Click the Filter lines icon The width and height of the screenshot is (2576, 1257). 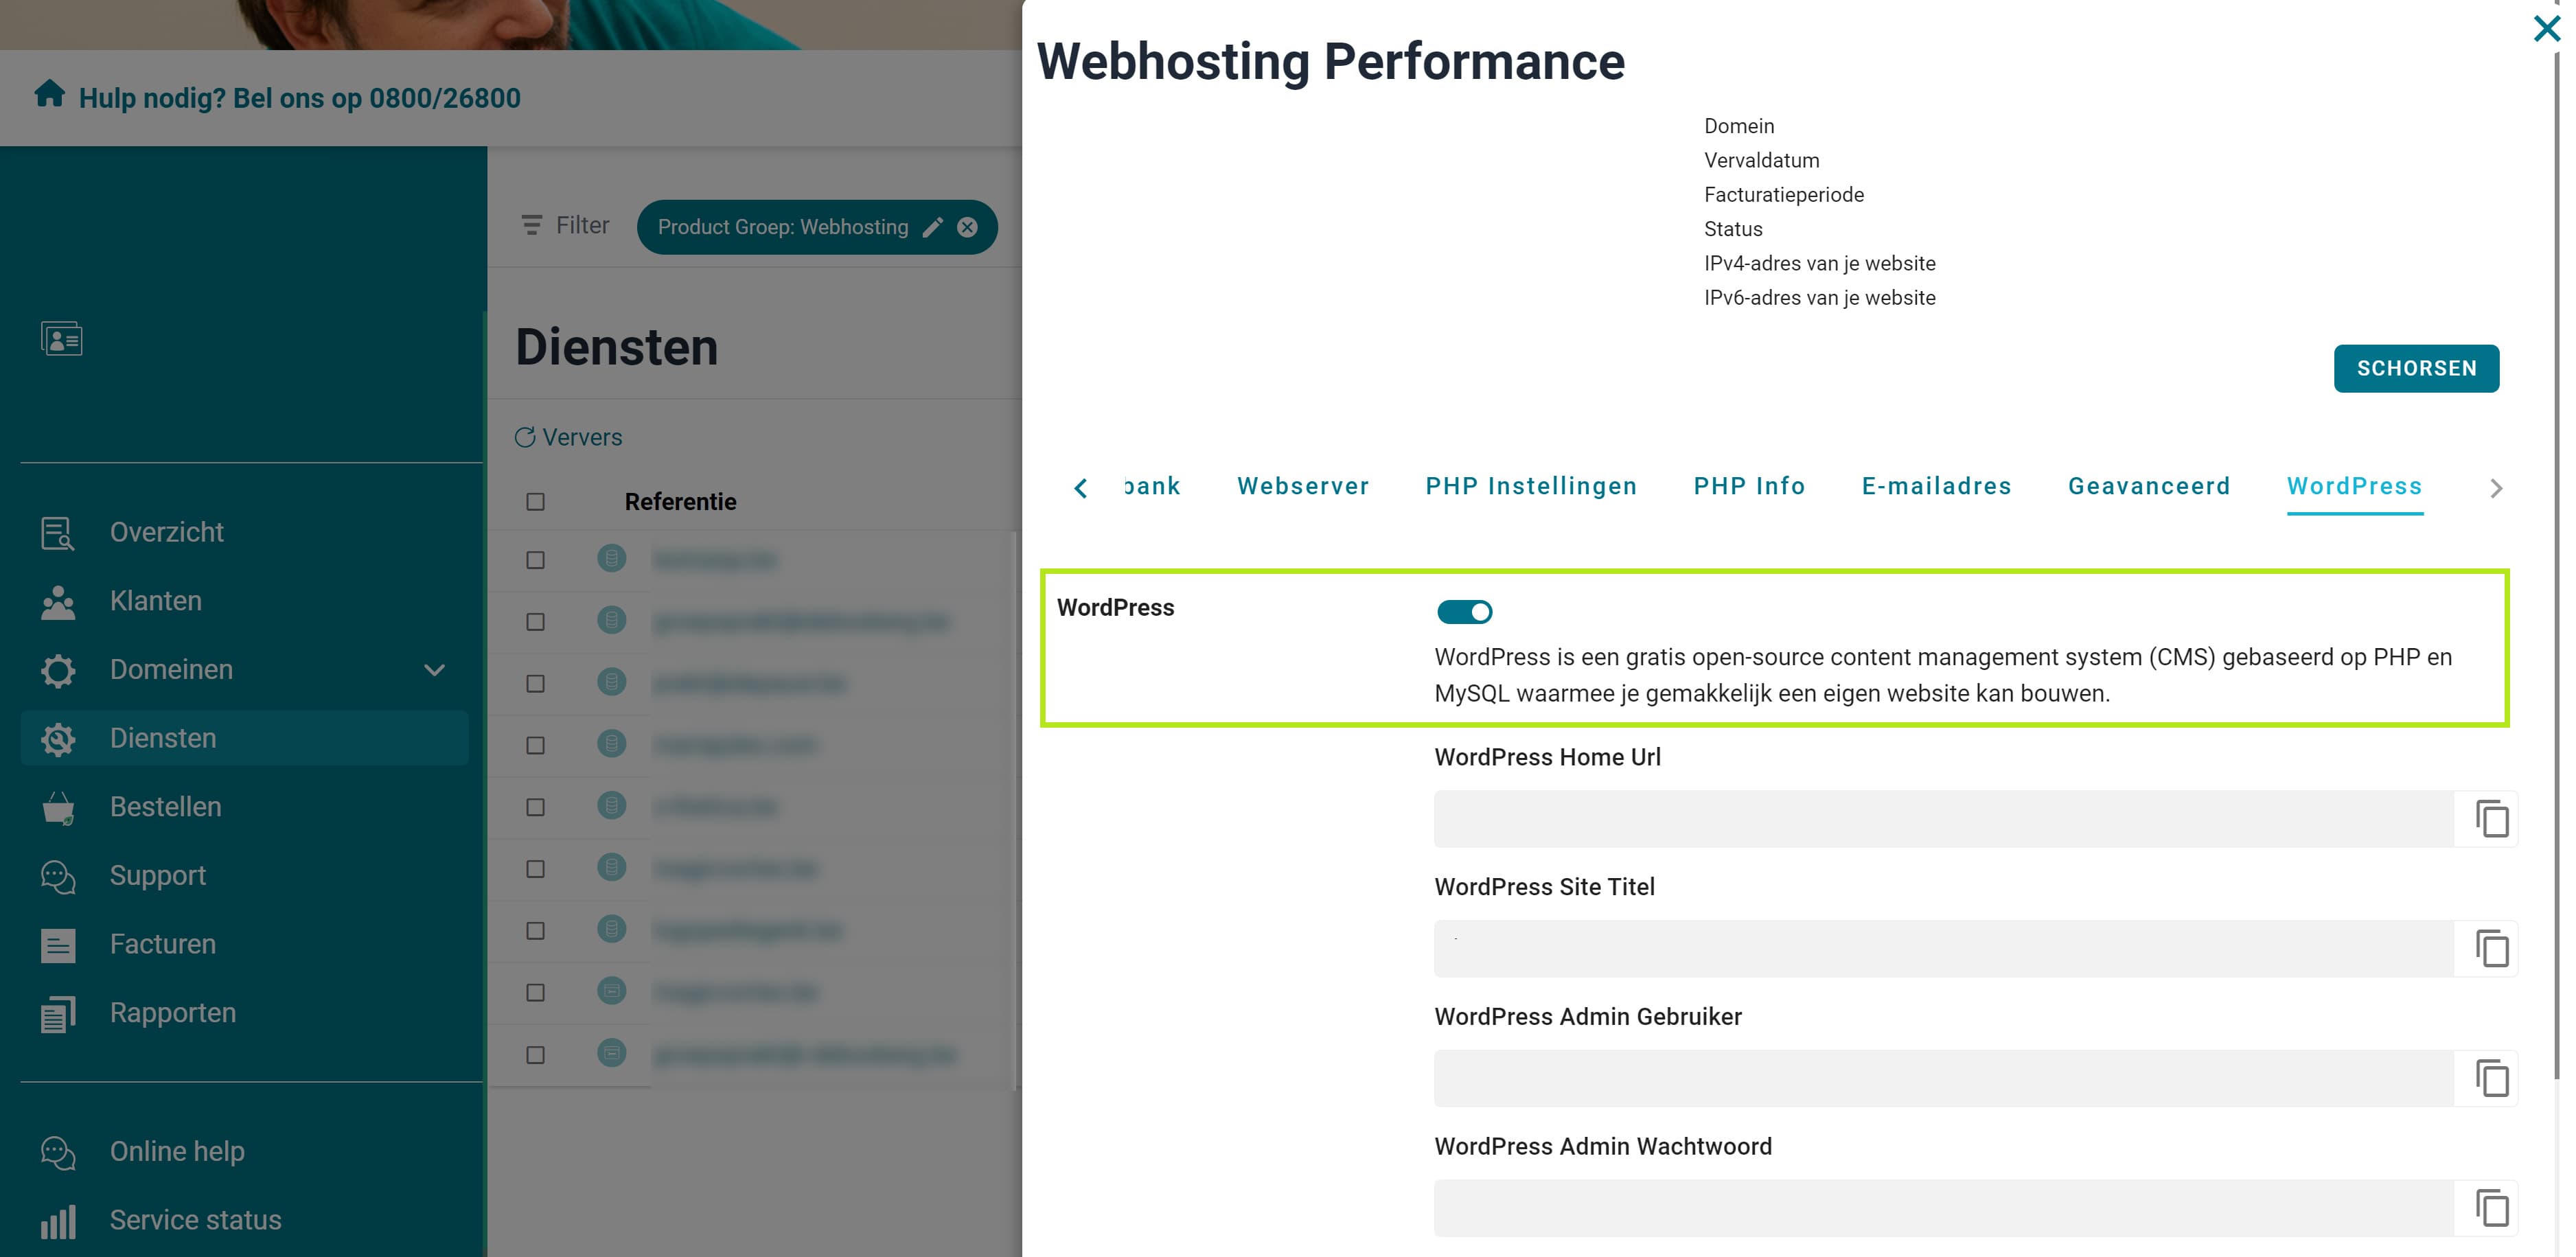531,225
